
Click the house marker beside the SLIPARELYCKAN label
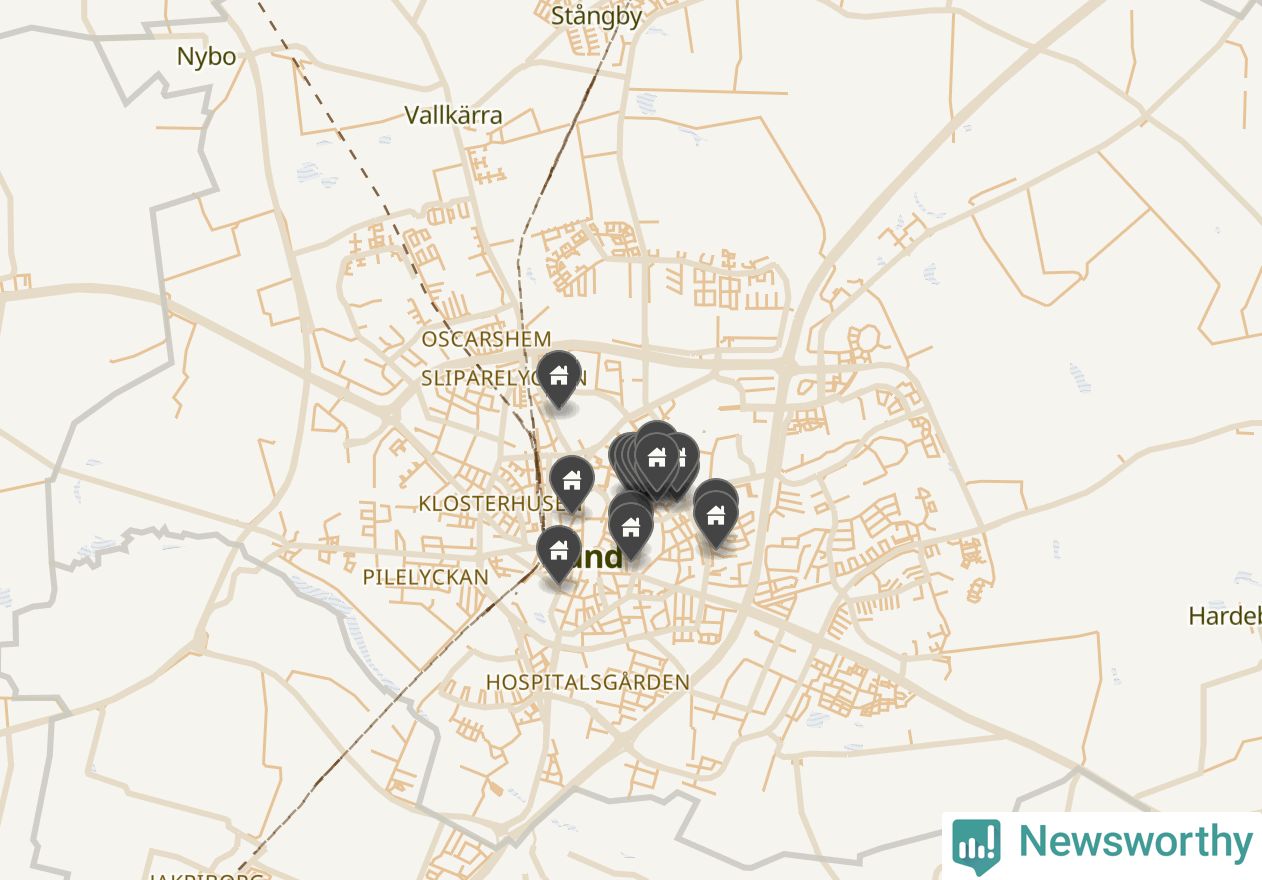pos(559,377)
